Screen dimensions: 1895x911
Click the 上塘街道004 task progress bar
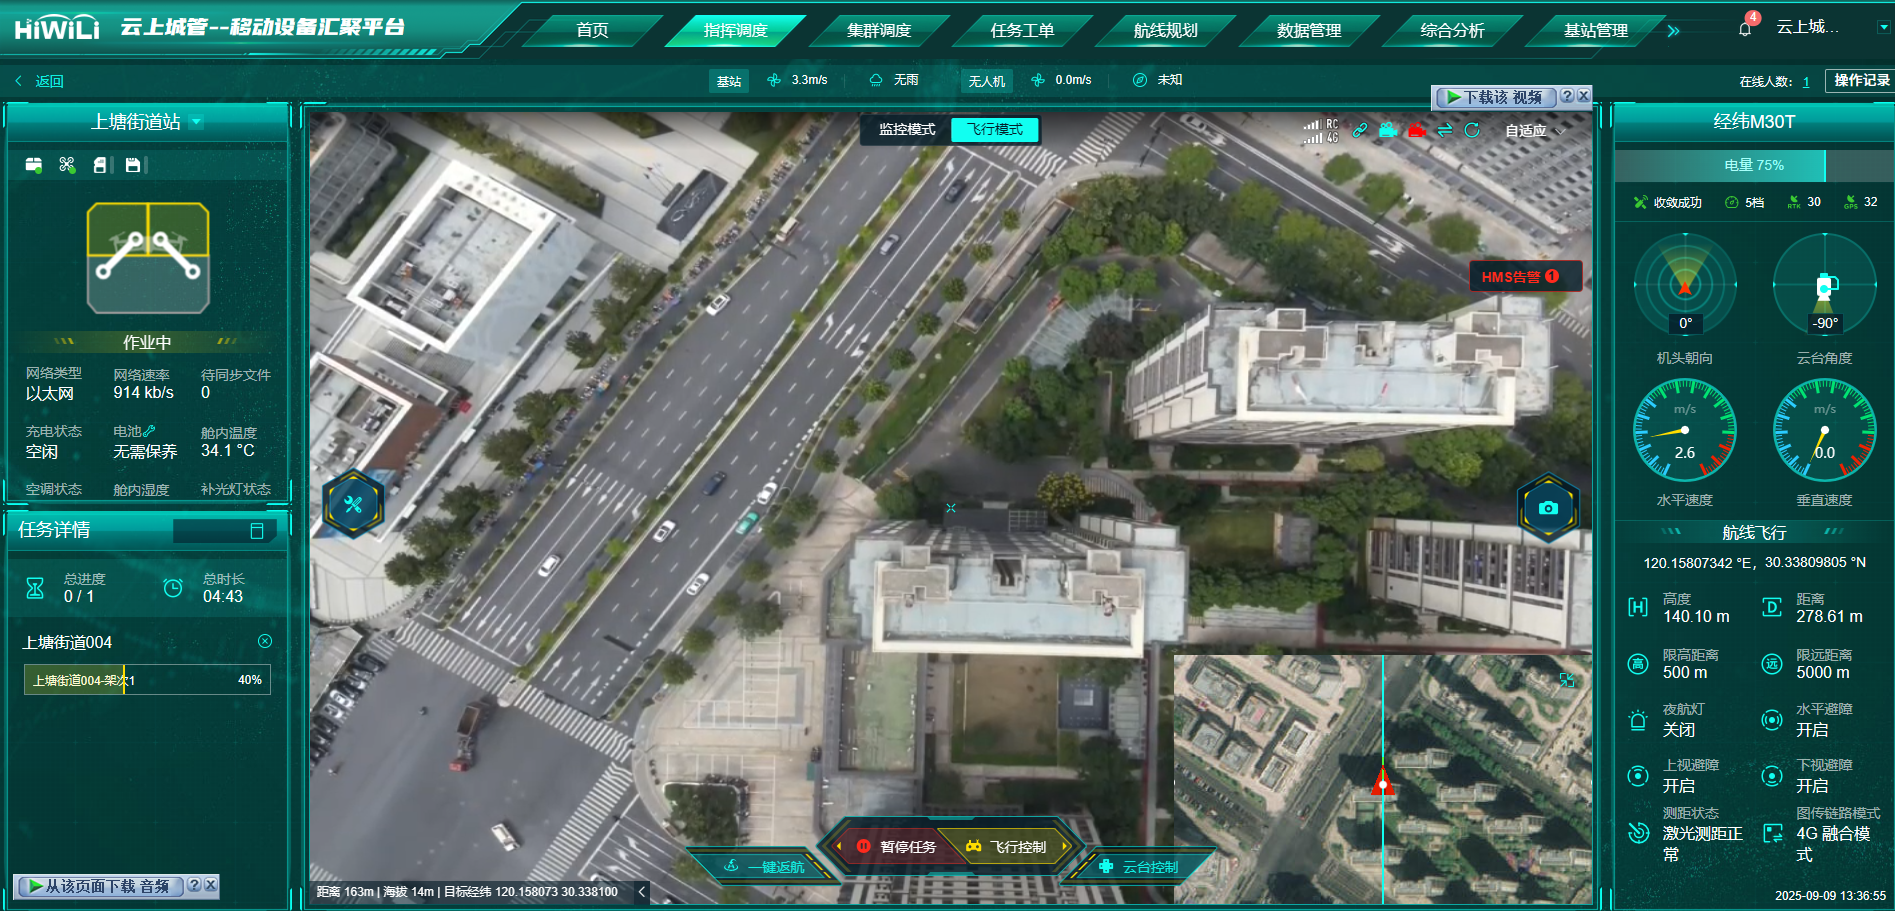(147, 680)
